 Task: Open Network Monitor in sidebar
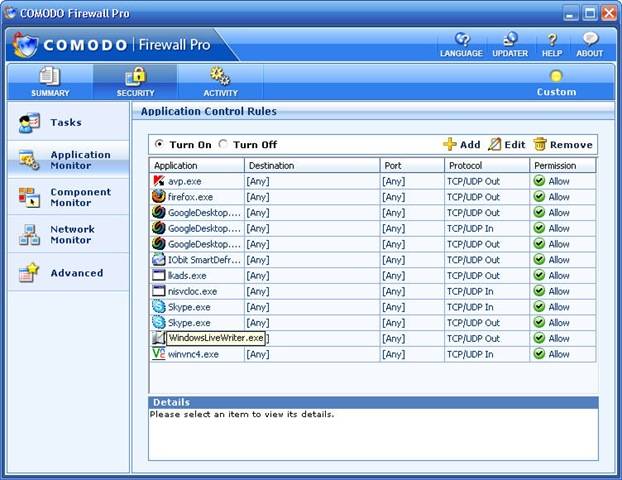[x=68, y=234]
